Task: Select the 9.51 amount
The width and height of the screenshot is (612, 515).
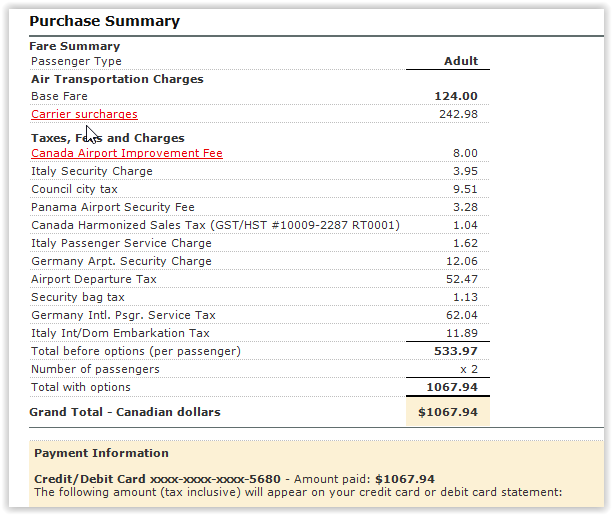Action: point(465,189)
